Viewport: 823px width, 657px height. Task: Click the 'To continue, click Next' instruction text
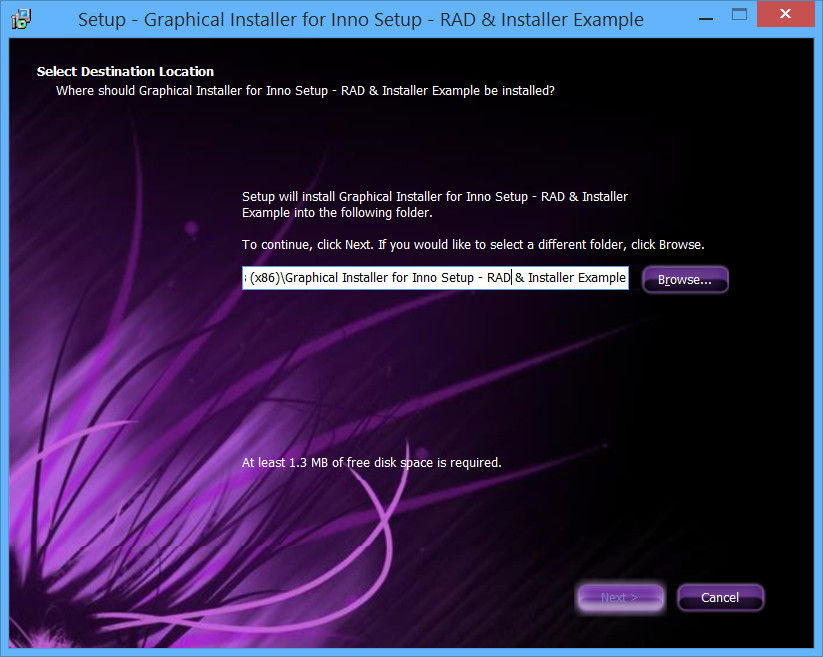[473, 245]
